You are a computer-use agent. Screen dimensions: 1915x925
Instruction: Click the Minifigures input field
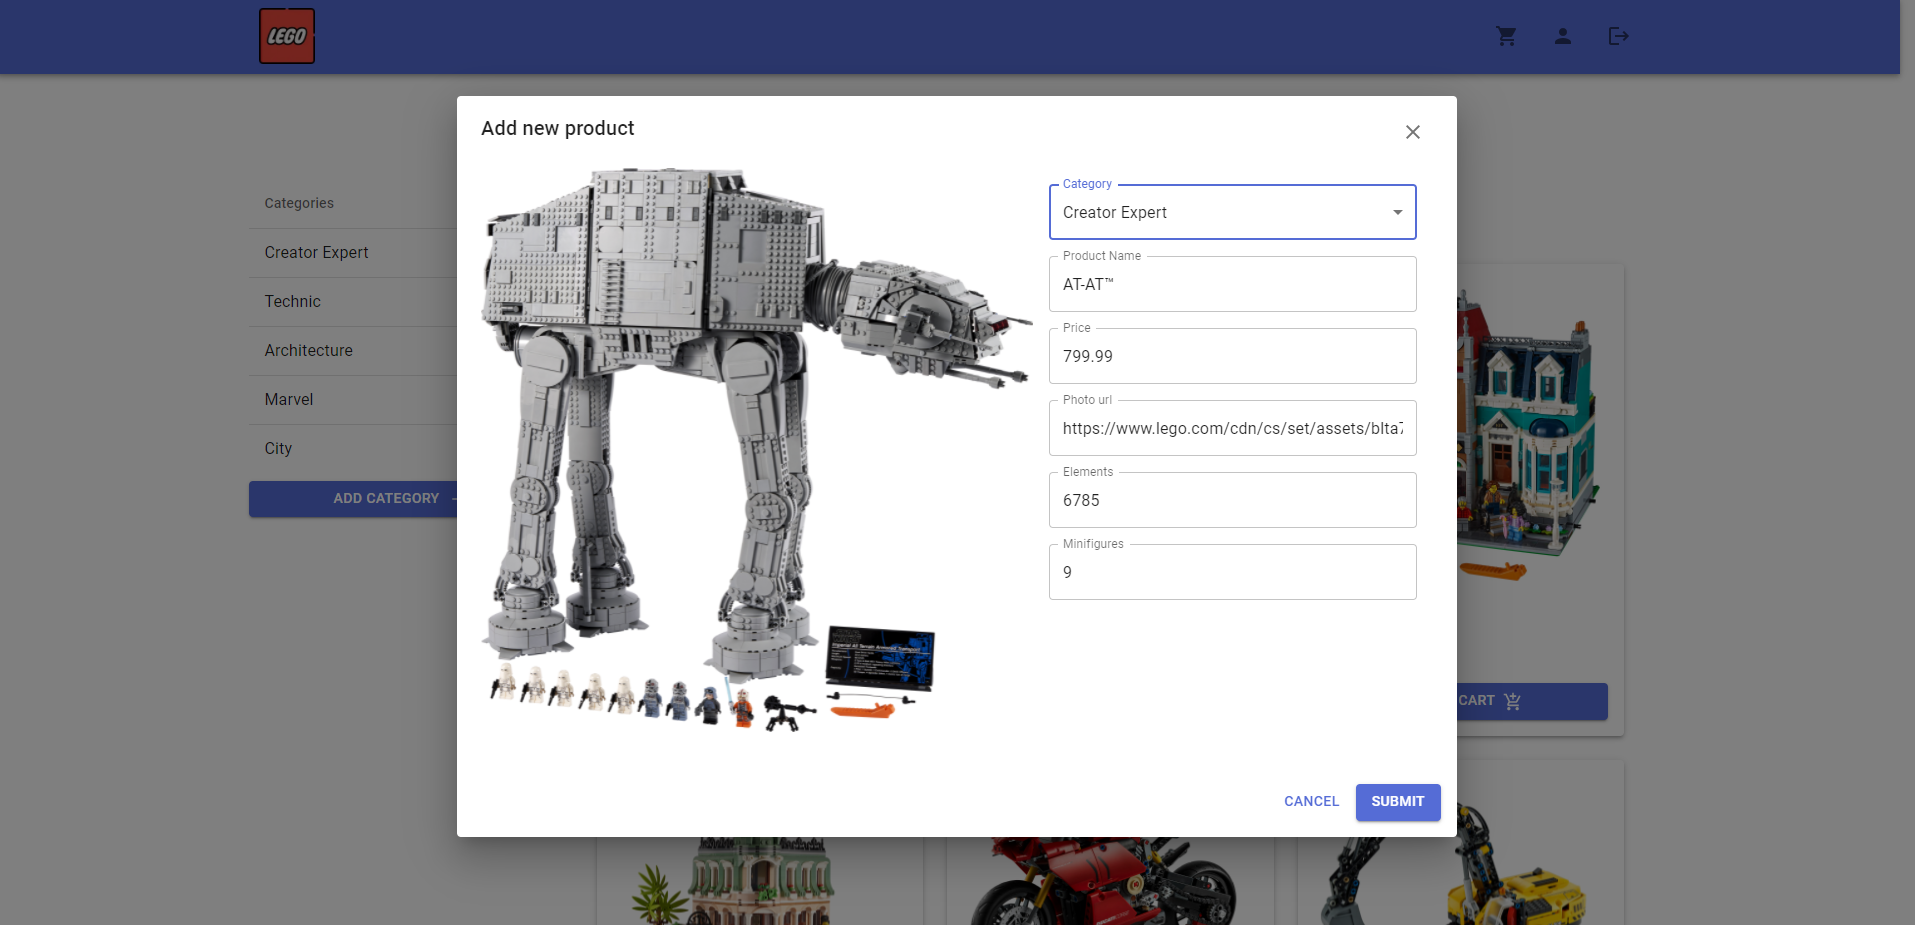click(x=1232, y=572)
